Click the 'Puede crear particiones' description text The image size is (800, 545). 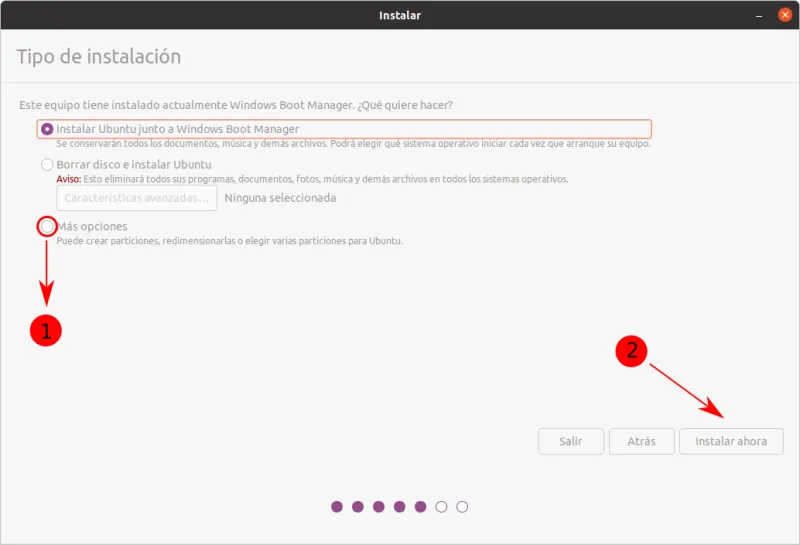click(x=229, y=241)
